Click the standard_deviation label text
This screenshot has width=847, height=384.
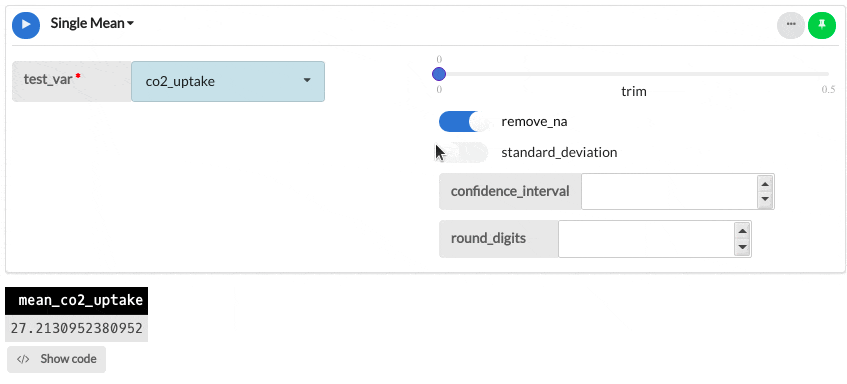559,152
